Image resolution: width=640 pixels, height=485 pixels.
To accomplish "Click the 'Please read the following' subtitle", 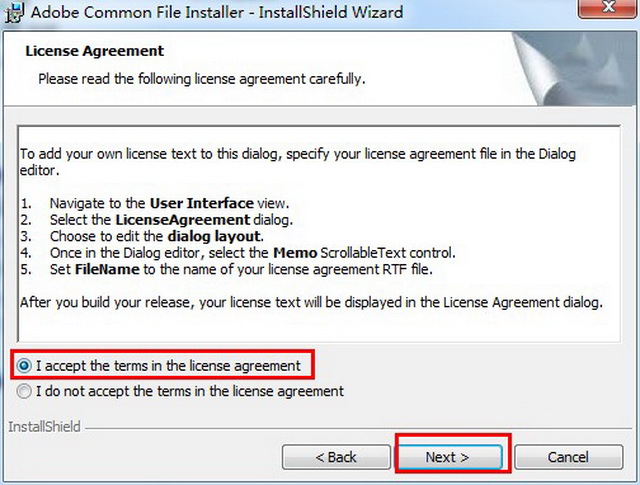I will [201, 77].
